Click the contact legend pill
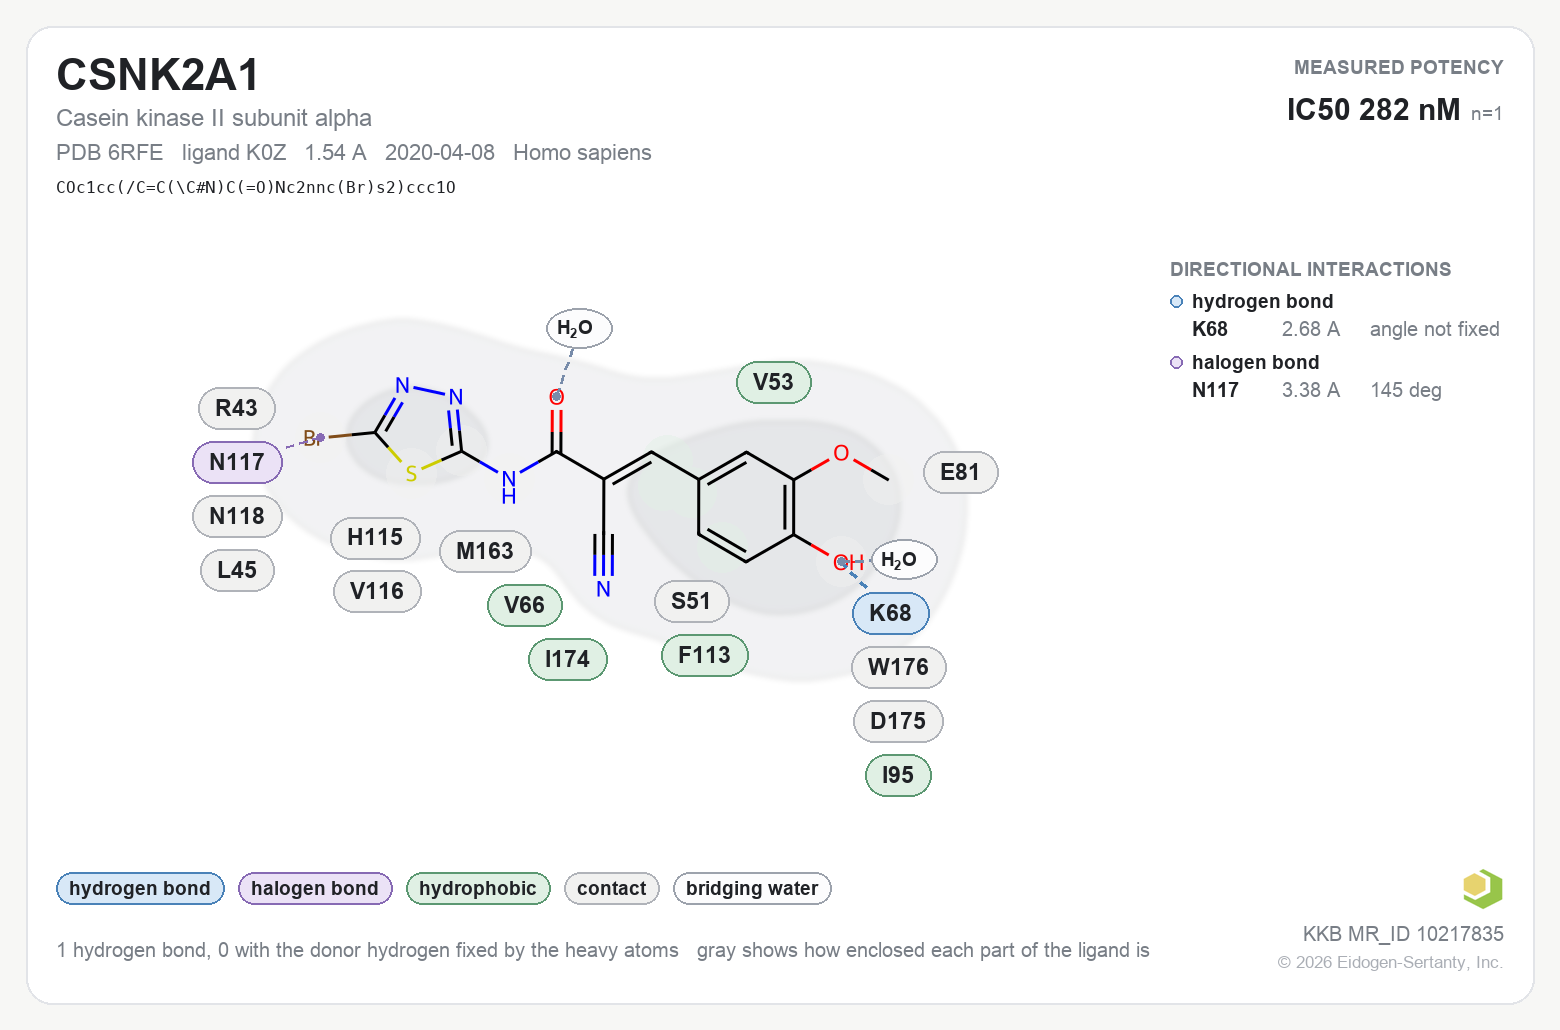This screenshot has width=1560, height=1030. [612, 888]
